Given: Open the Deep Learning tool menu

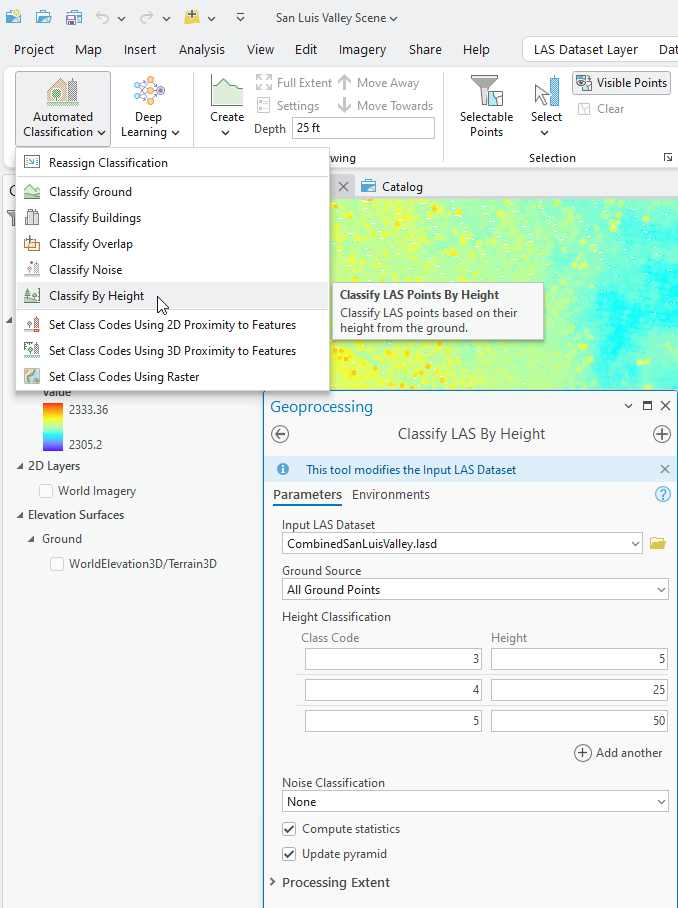Looking at the screenshot, I should pyautogui.click(x=148, y=107).
